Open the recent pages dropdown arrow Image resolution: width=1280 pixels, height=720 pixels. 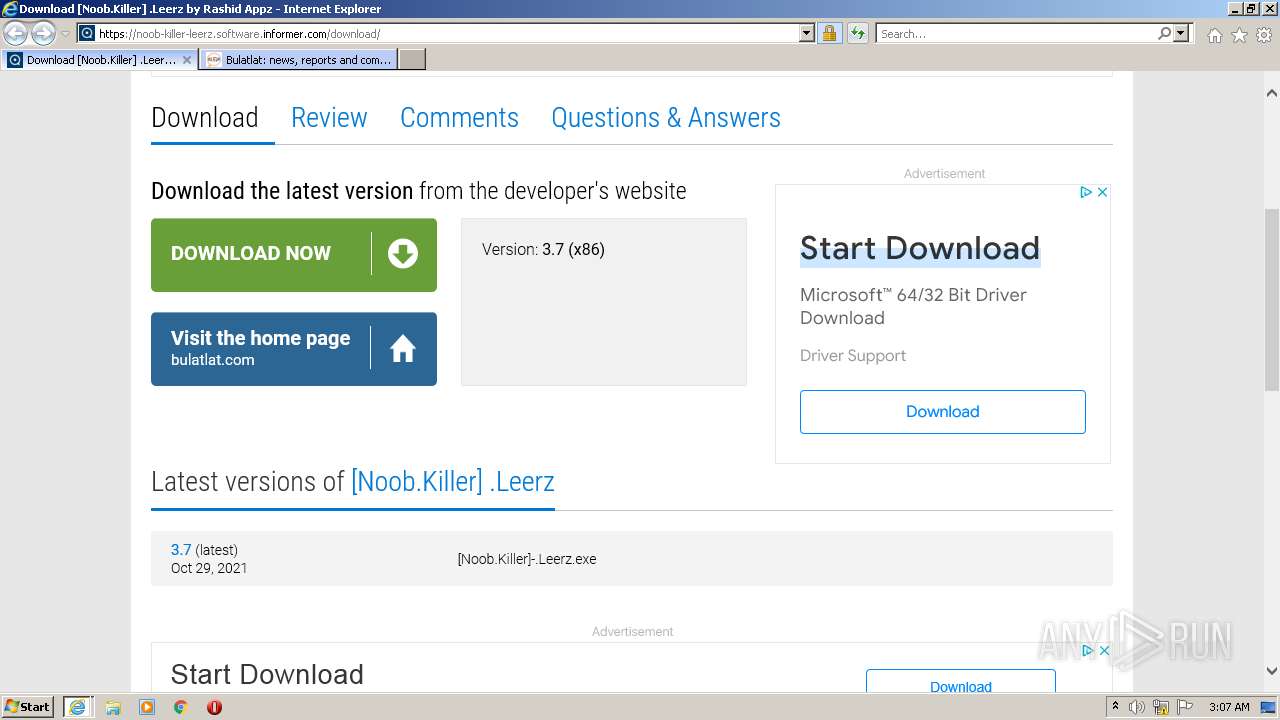pyautogui.click(x=65, y=34)
